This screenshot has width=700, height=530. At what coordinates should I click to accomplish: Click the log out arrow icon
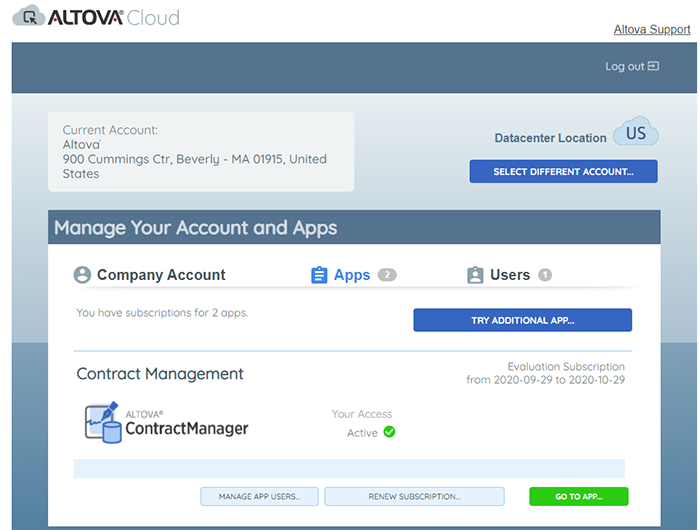[x=654, y=66]
